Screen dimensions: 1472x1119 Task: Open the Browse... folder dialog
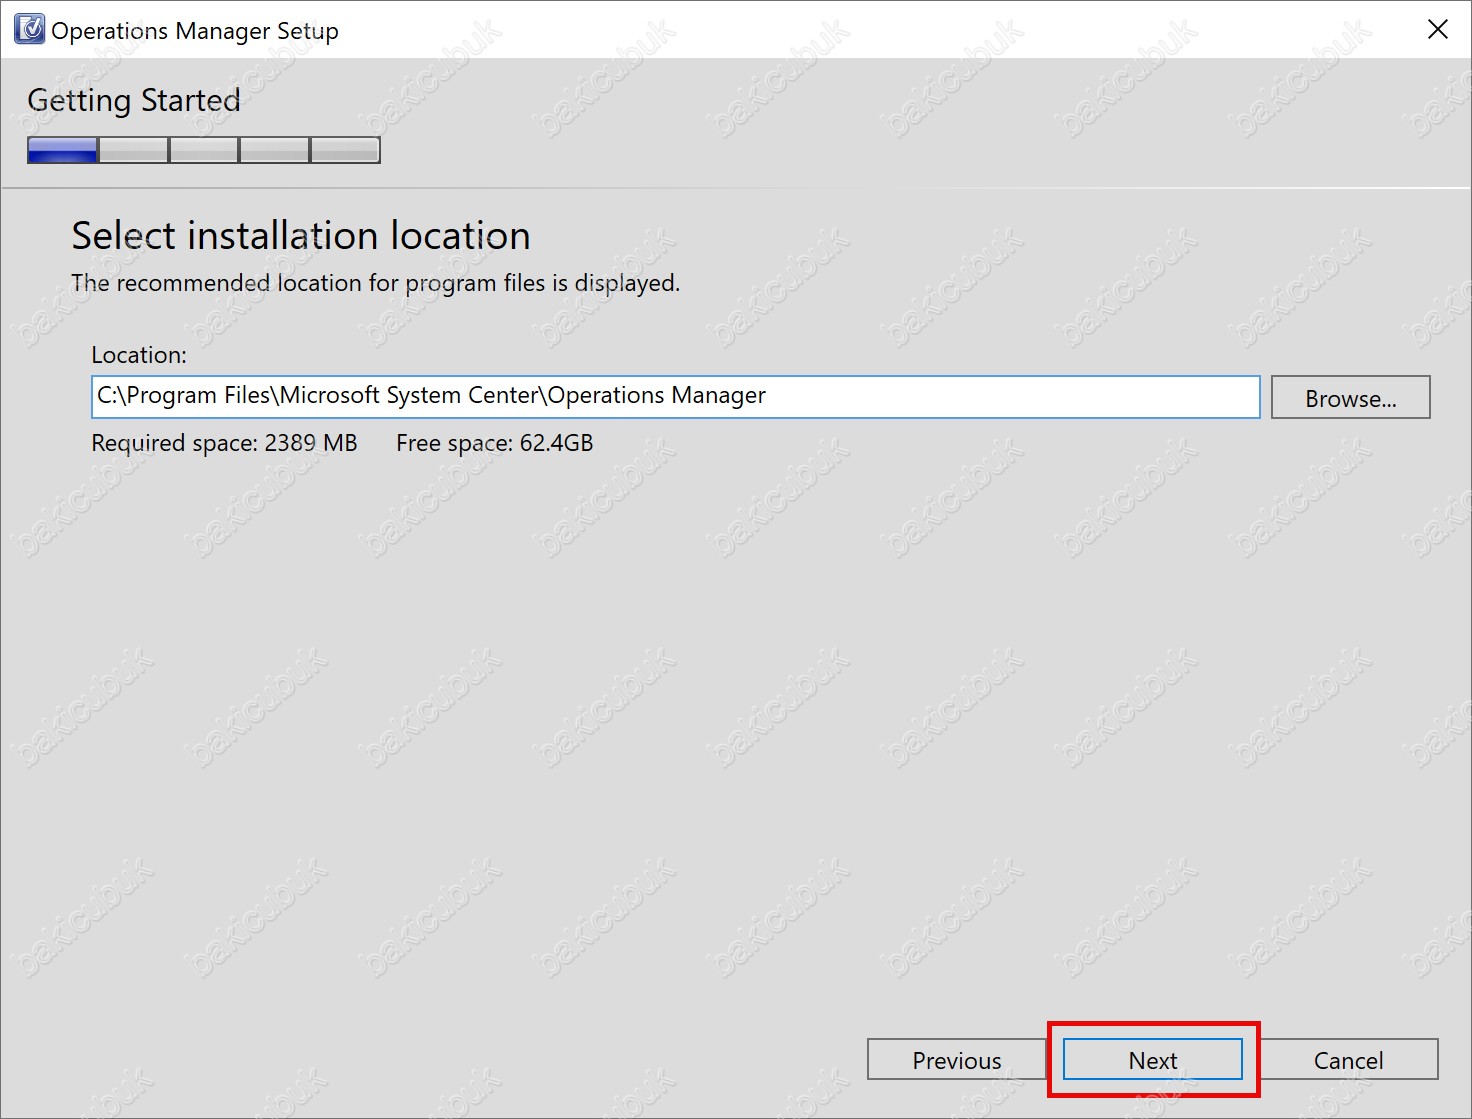pyautogui.click(x=1350, y=398)
